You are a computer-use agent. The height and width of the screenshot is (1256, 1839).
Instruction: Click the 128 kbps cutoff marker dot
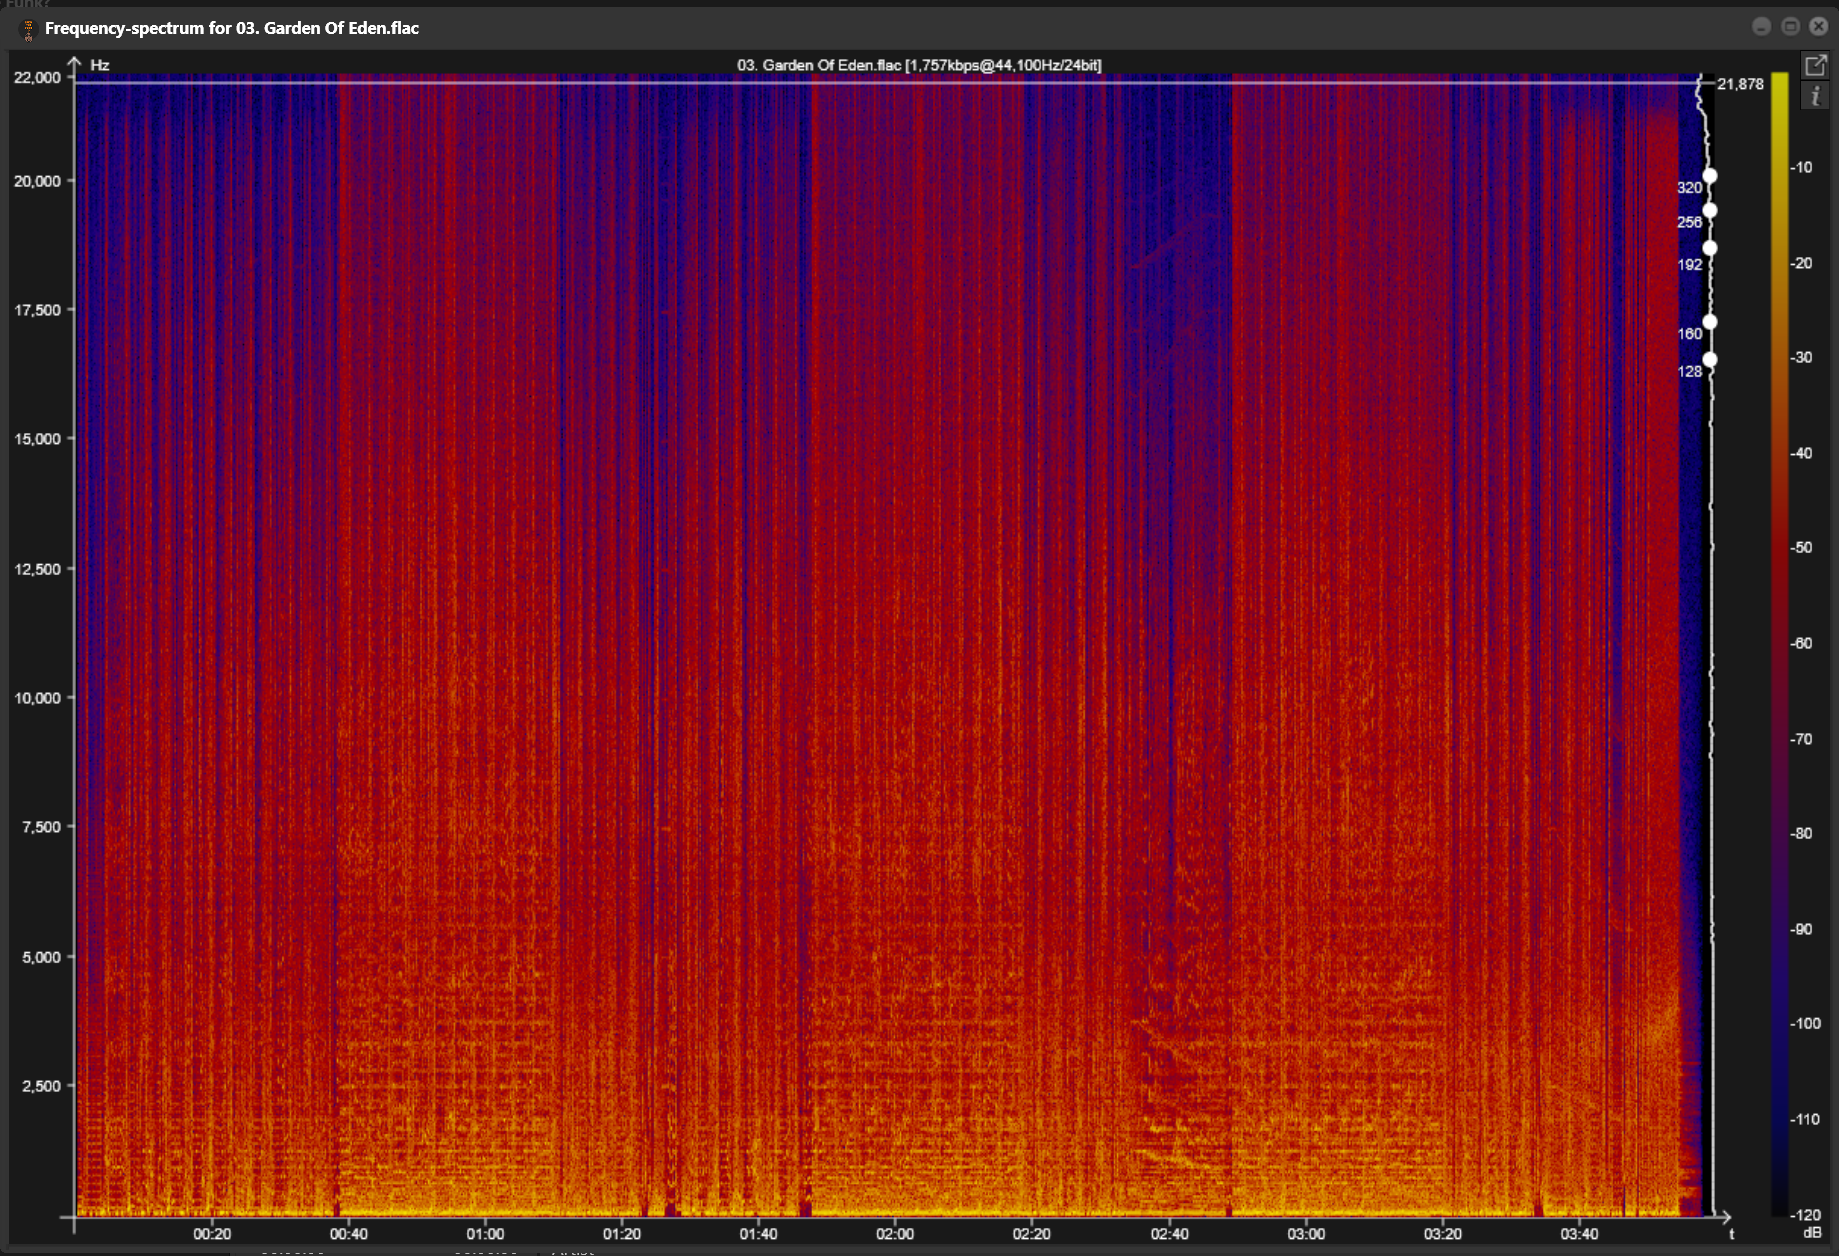tap(1710, 360)
